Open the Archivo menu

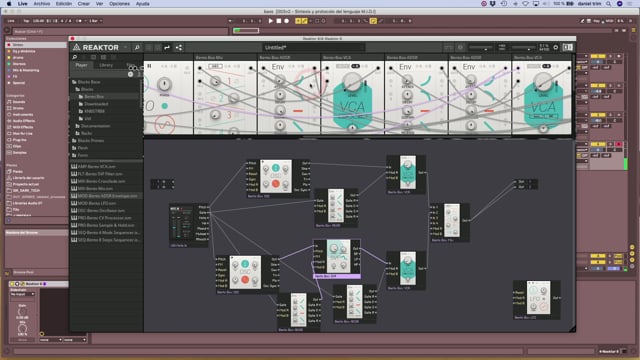42,4
